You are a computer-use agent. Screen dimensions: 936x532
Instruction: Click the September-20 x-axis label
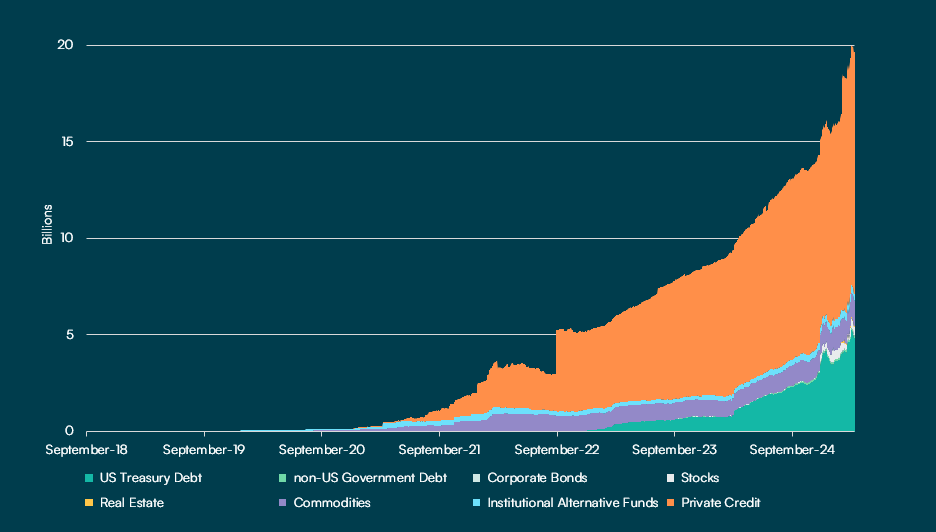(x=322, y=449)
